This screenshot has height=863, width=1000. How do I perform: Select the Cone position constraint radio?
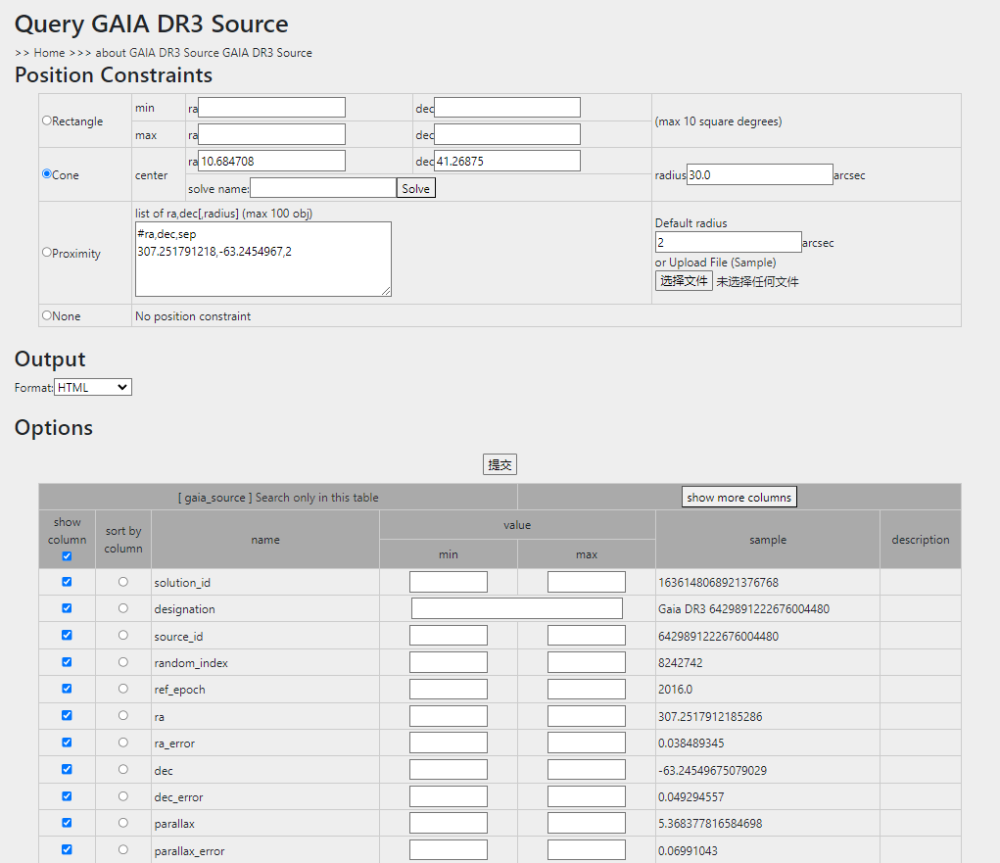(x=47, y=173)
